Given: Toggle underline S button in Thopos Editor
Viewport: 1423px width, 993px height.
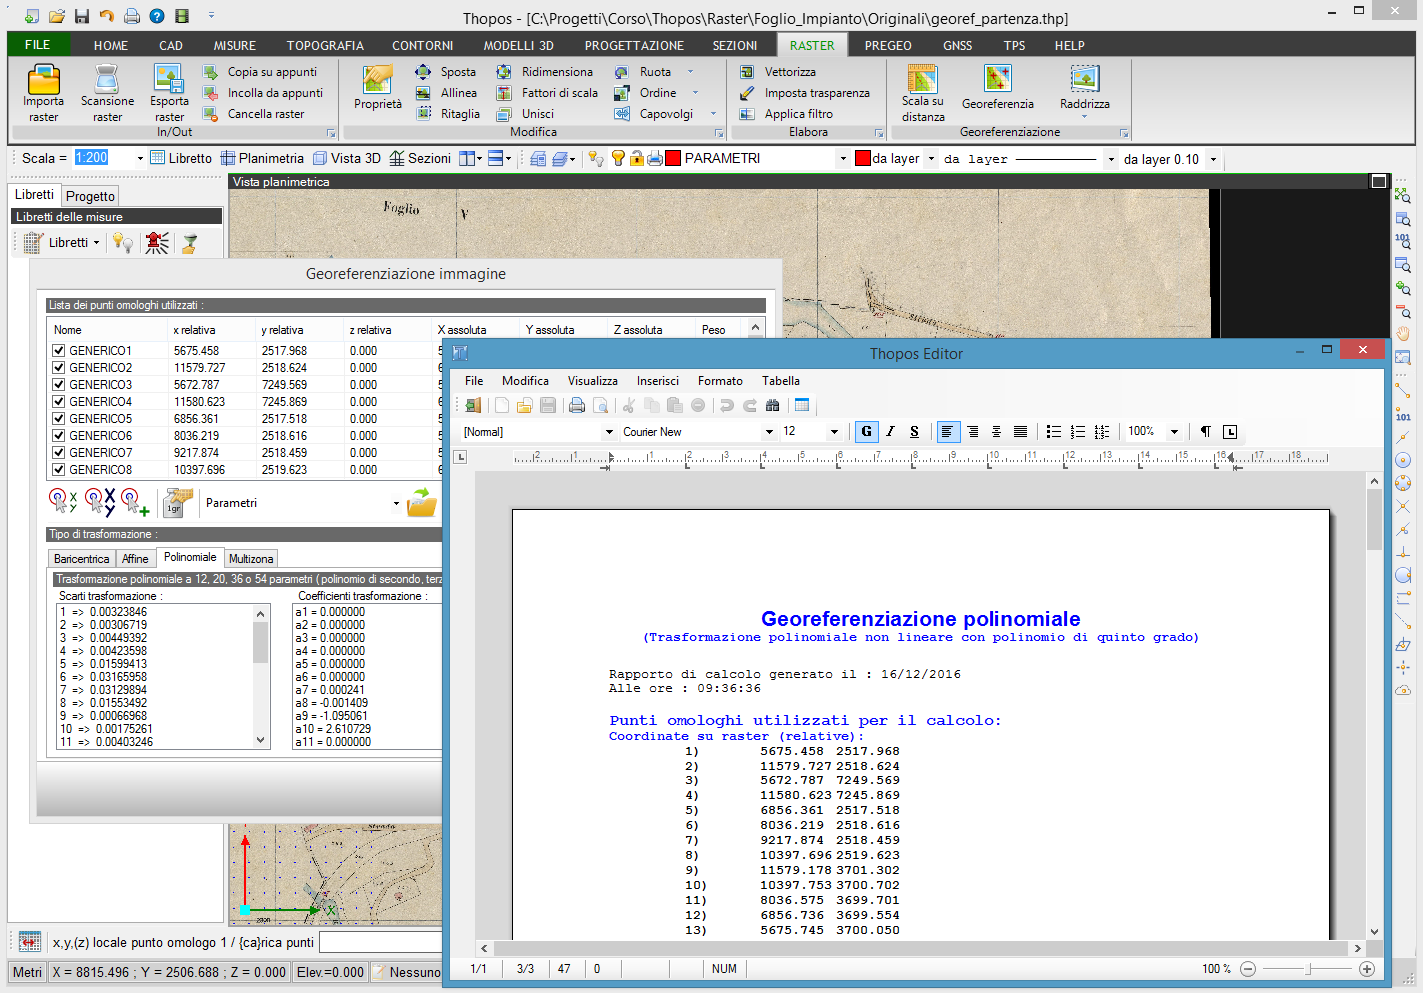Looking at the screenshot, I should pyautogui.click(x=914, y=432).
